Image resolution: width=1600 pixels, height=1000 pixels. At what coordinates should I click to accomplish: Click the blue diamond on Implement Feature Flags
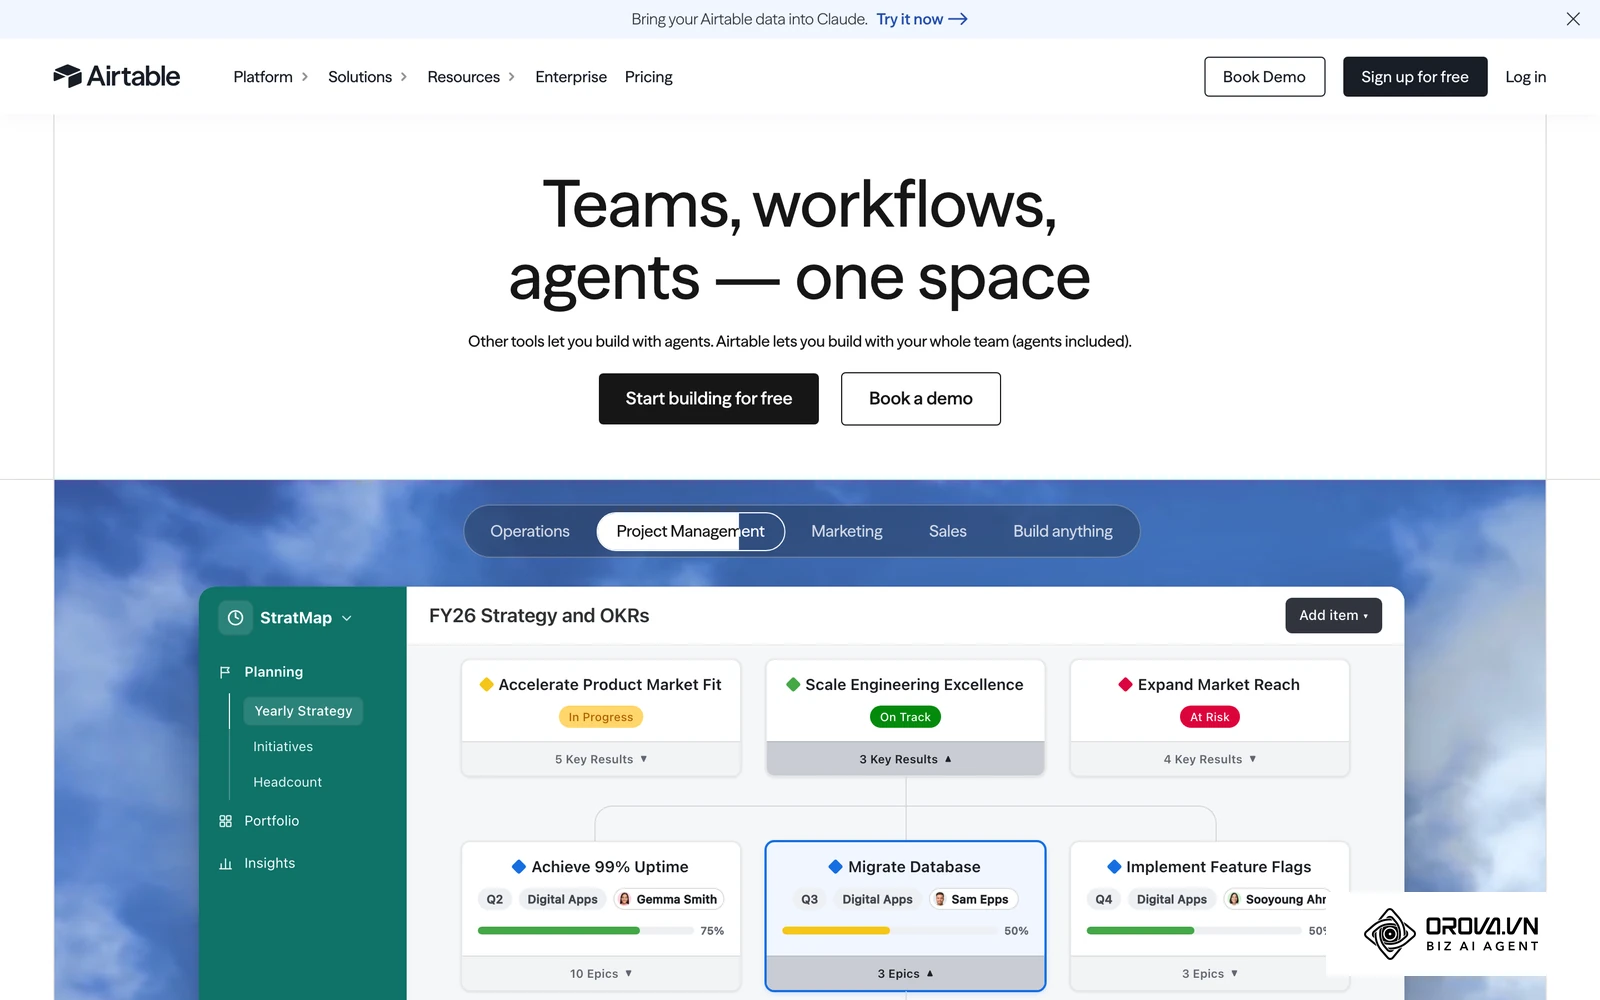1114,866
